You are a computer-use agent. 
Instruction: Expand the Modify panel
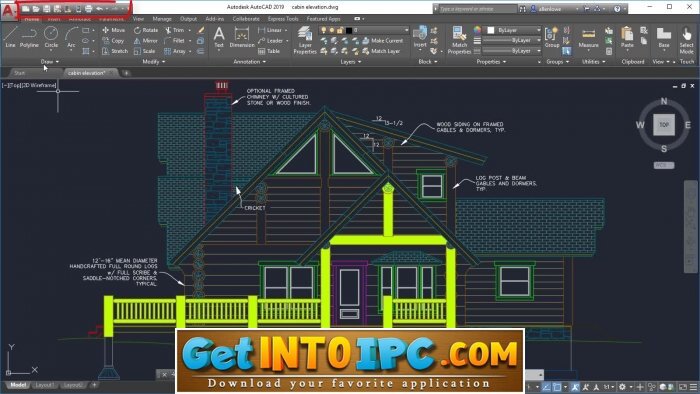tap(154, 62)
